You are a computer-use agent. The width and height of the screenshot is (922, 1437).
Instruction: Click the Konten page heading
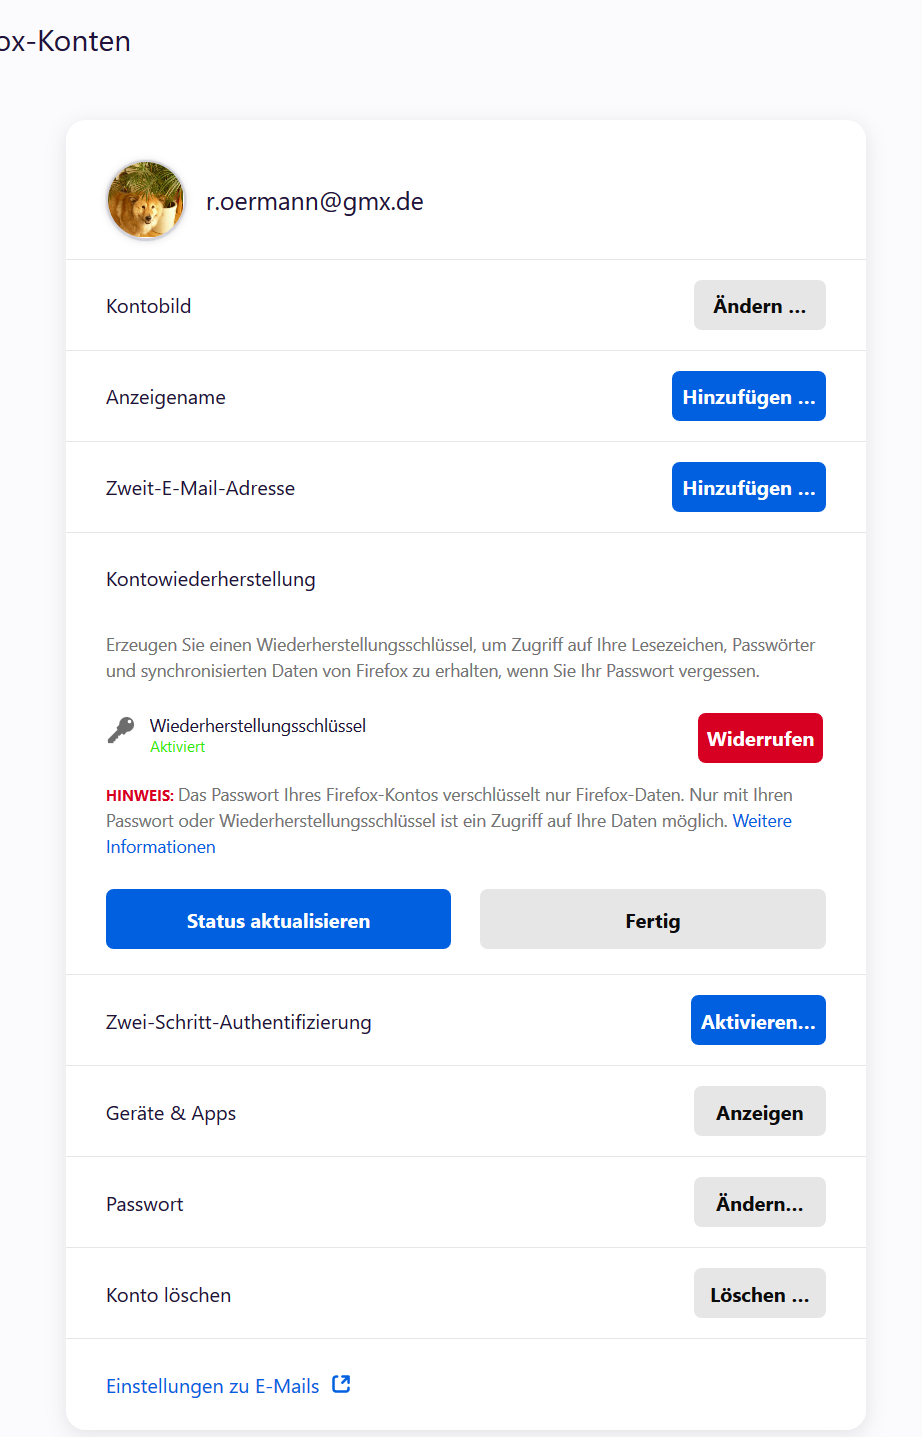(65, 41)
